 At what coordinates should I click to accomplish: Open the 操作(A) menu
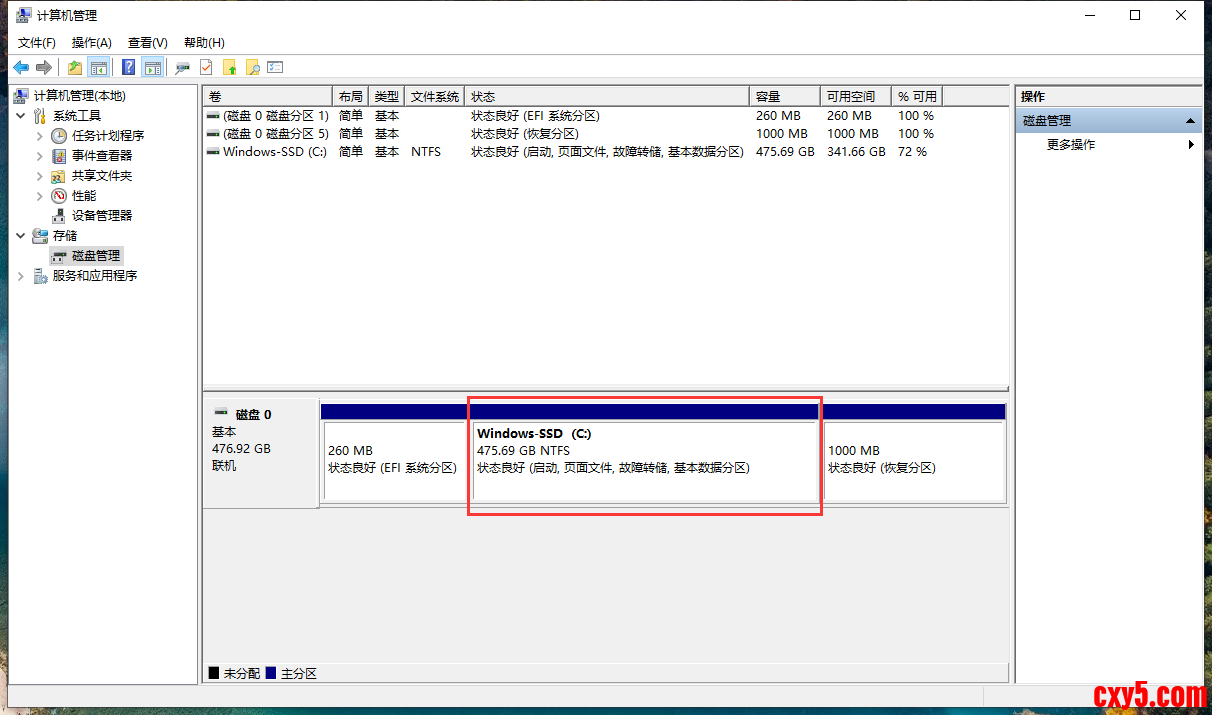coord(91,43)
